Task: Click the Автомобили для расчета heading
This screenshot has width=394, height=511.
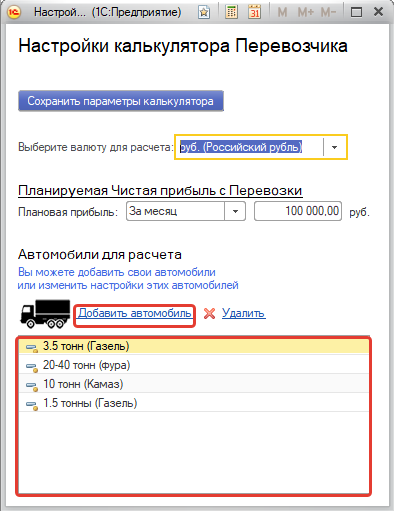Action: click(x=100, y=255)
